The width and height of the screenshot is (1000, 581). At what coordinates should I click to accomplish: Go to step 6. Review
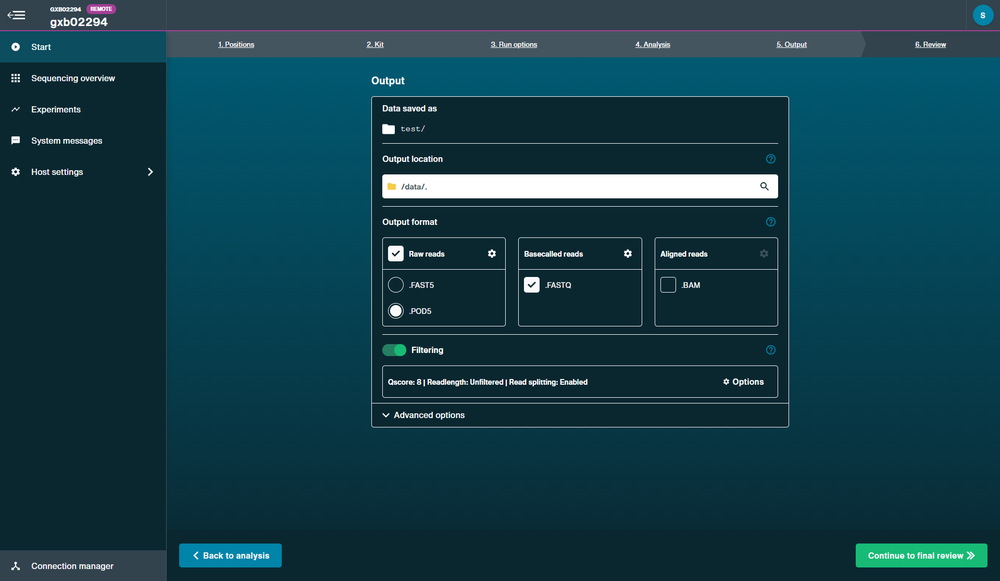click(930, 45)
